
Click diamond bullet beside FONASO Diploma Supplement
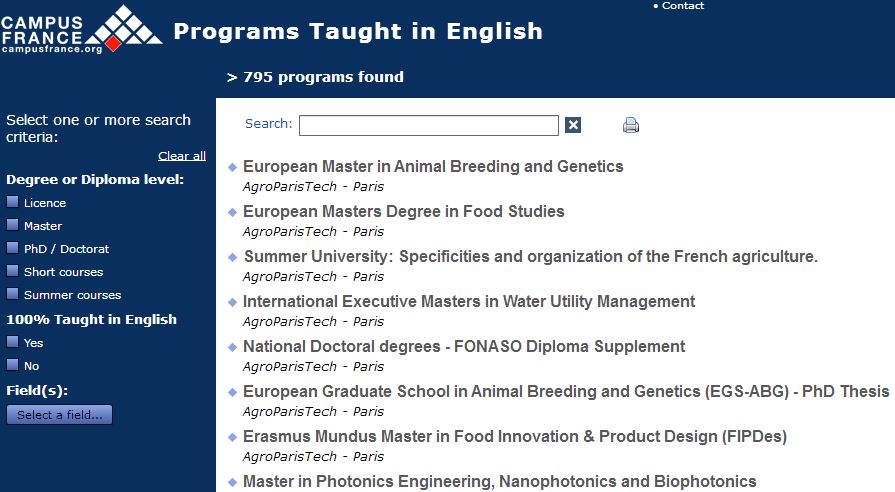point(232,347)
